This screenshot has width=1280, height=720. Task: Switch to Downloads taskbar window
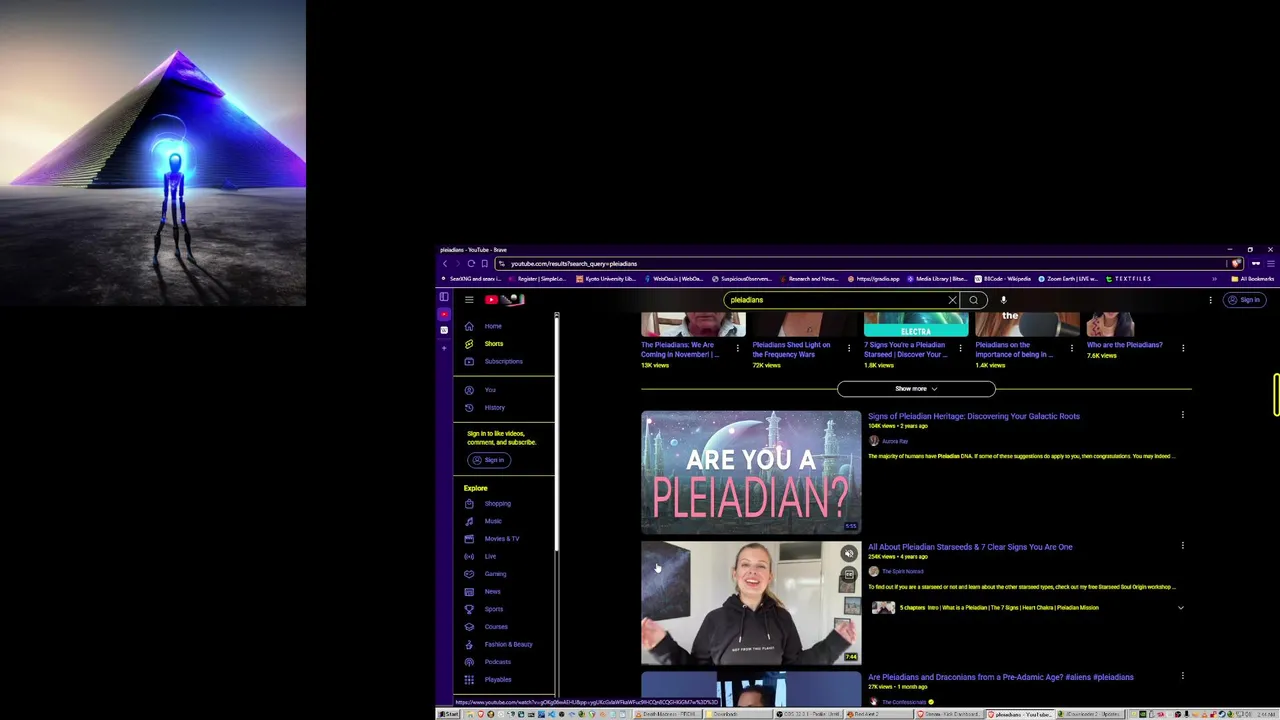738,714
